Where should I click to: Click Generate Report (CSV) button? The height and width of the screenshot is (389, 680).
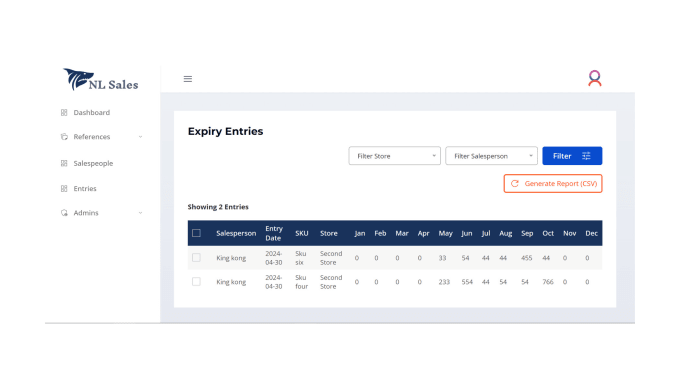(x=553, y=184)
